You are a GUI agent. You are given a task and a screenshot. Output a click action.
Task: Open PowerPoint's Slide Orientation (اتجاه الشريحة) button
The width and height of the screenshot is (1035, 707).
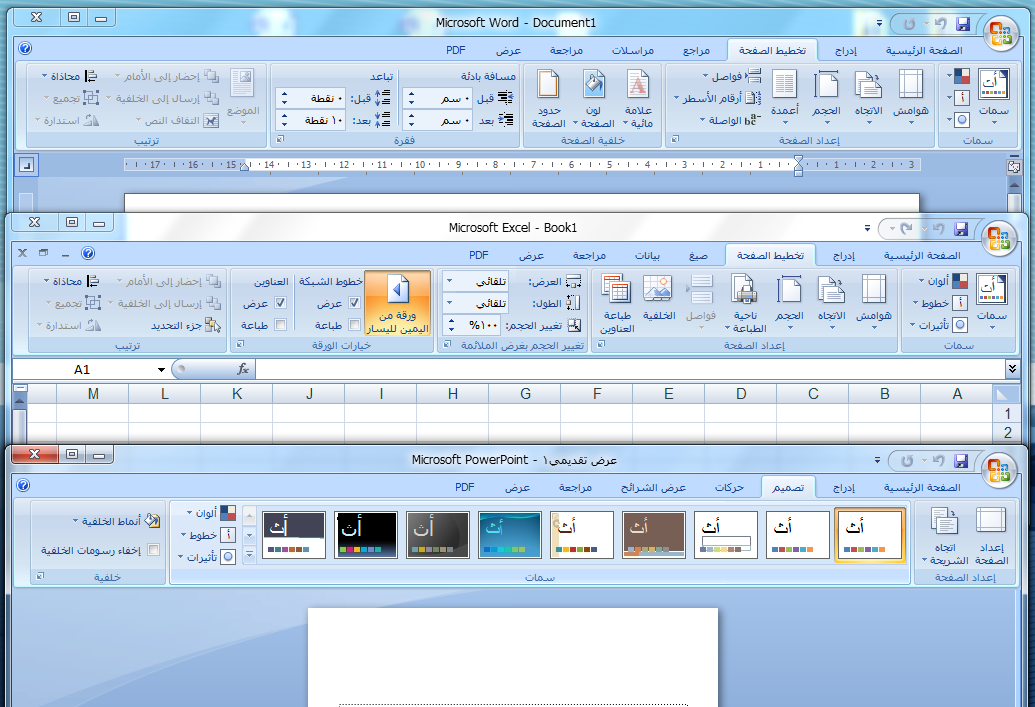(945, 536)
